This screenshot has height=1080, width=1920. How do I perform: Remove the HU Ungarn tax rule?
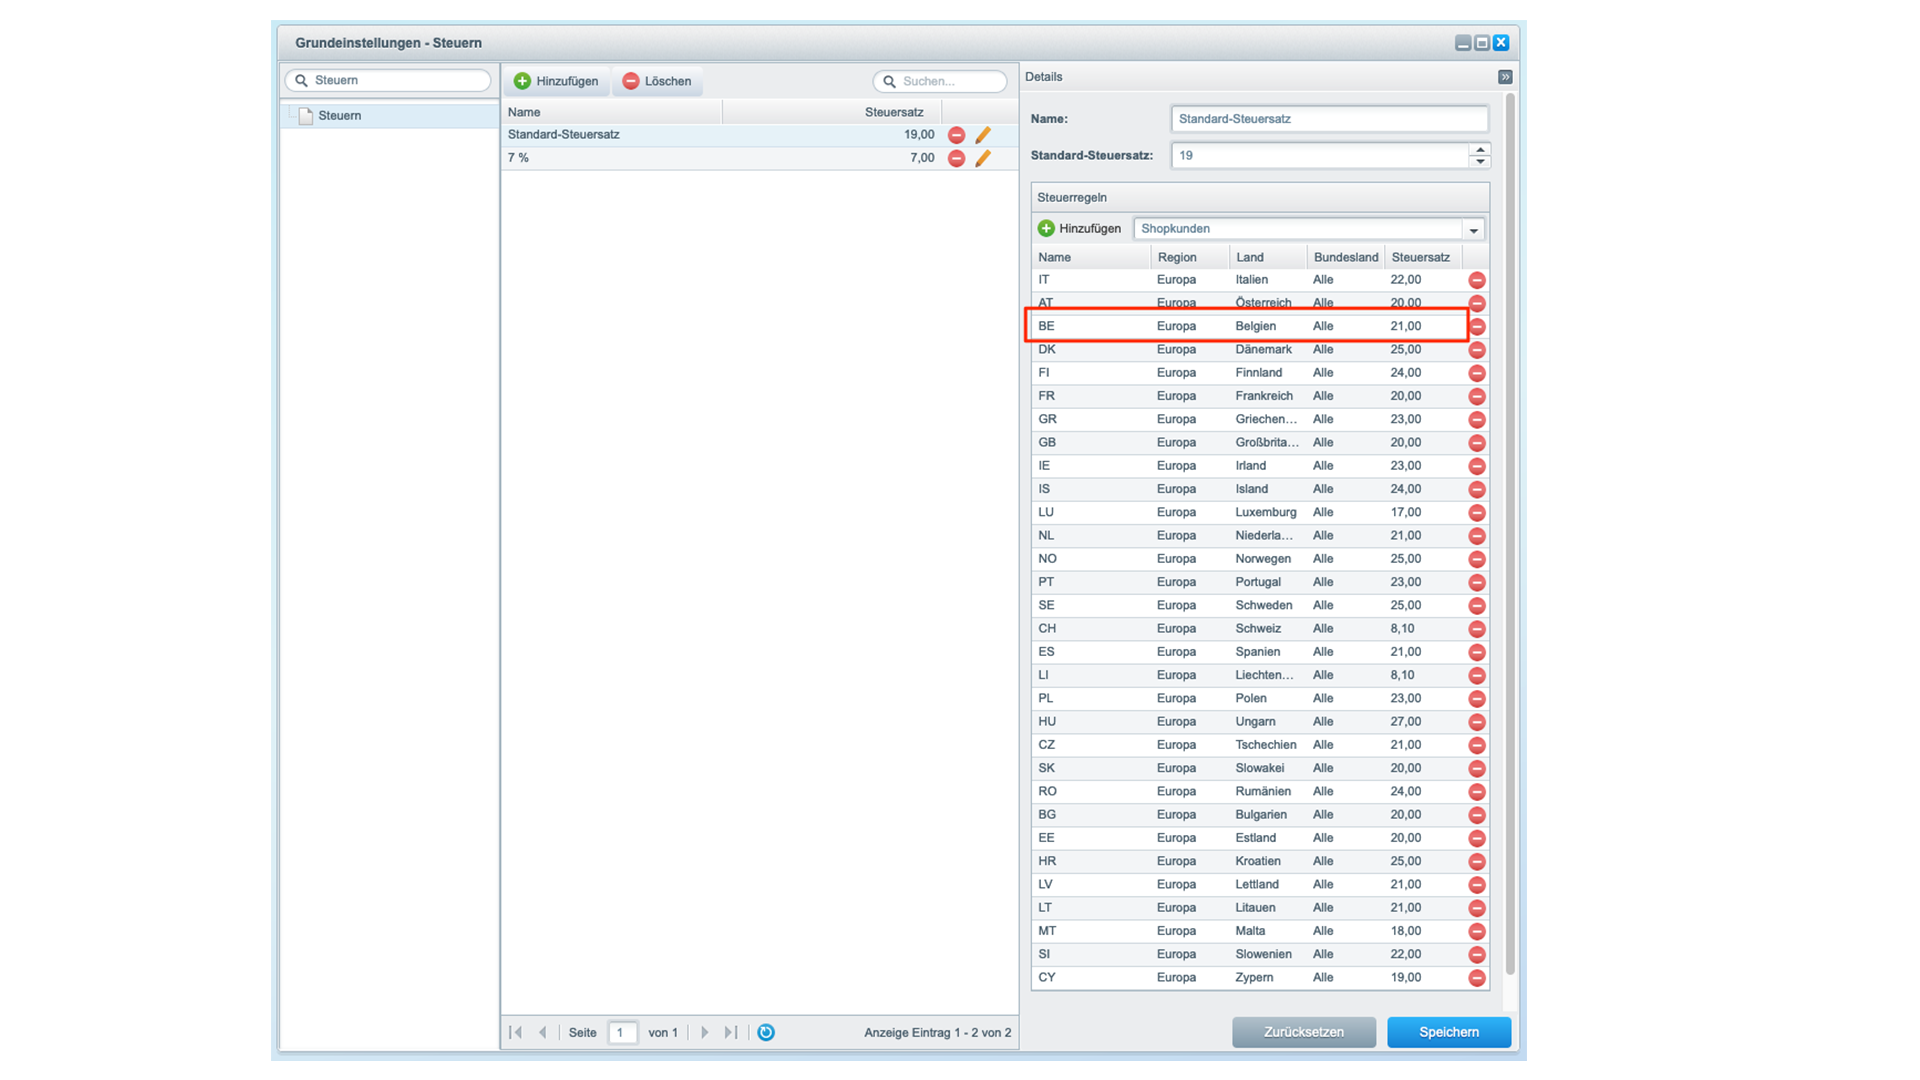(x=1476, y=722)
